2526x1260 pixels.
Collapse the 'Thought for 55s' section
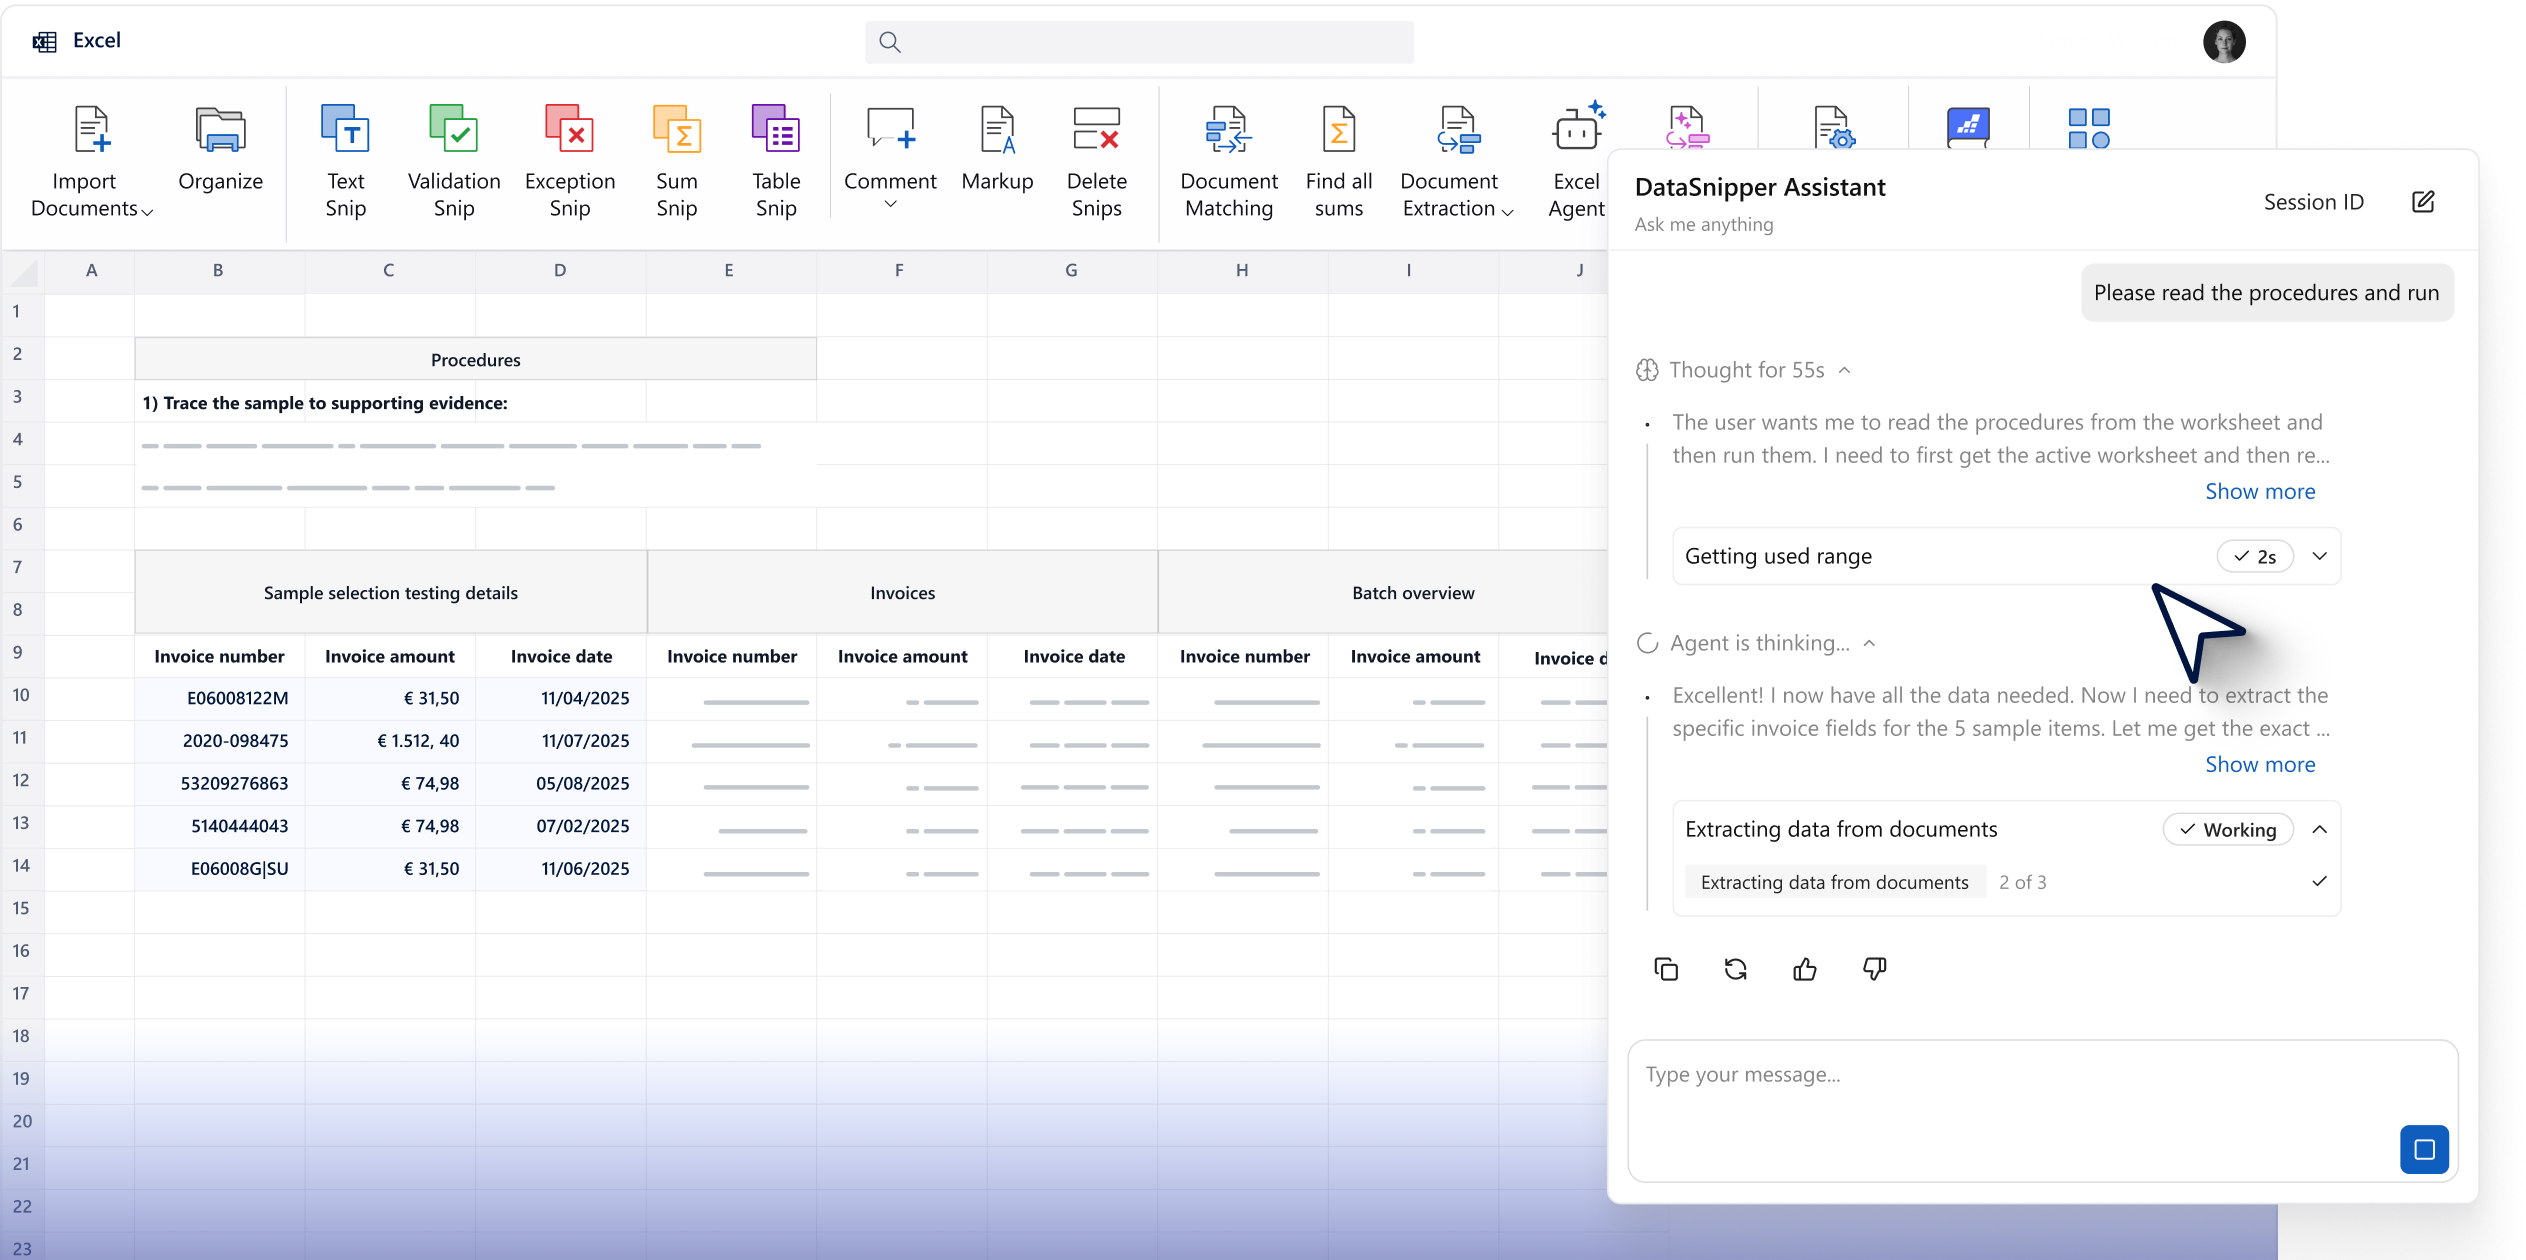click(x=1845, y=370)
